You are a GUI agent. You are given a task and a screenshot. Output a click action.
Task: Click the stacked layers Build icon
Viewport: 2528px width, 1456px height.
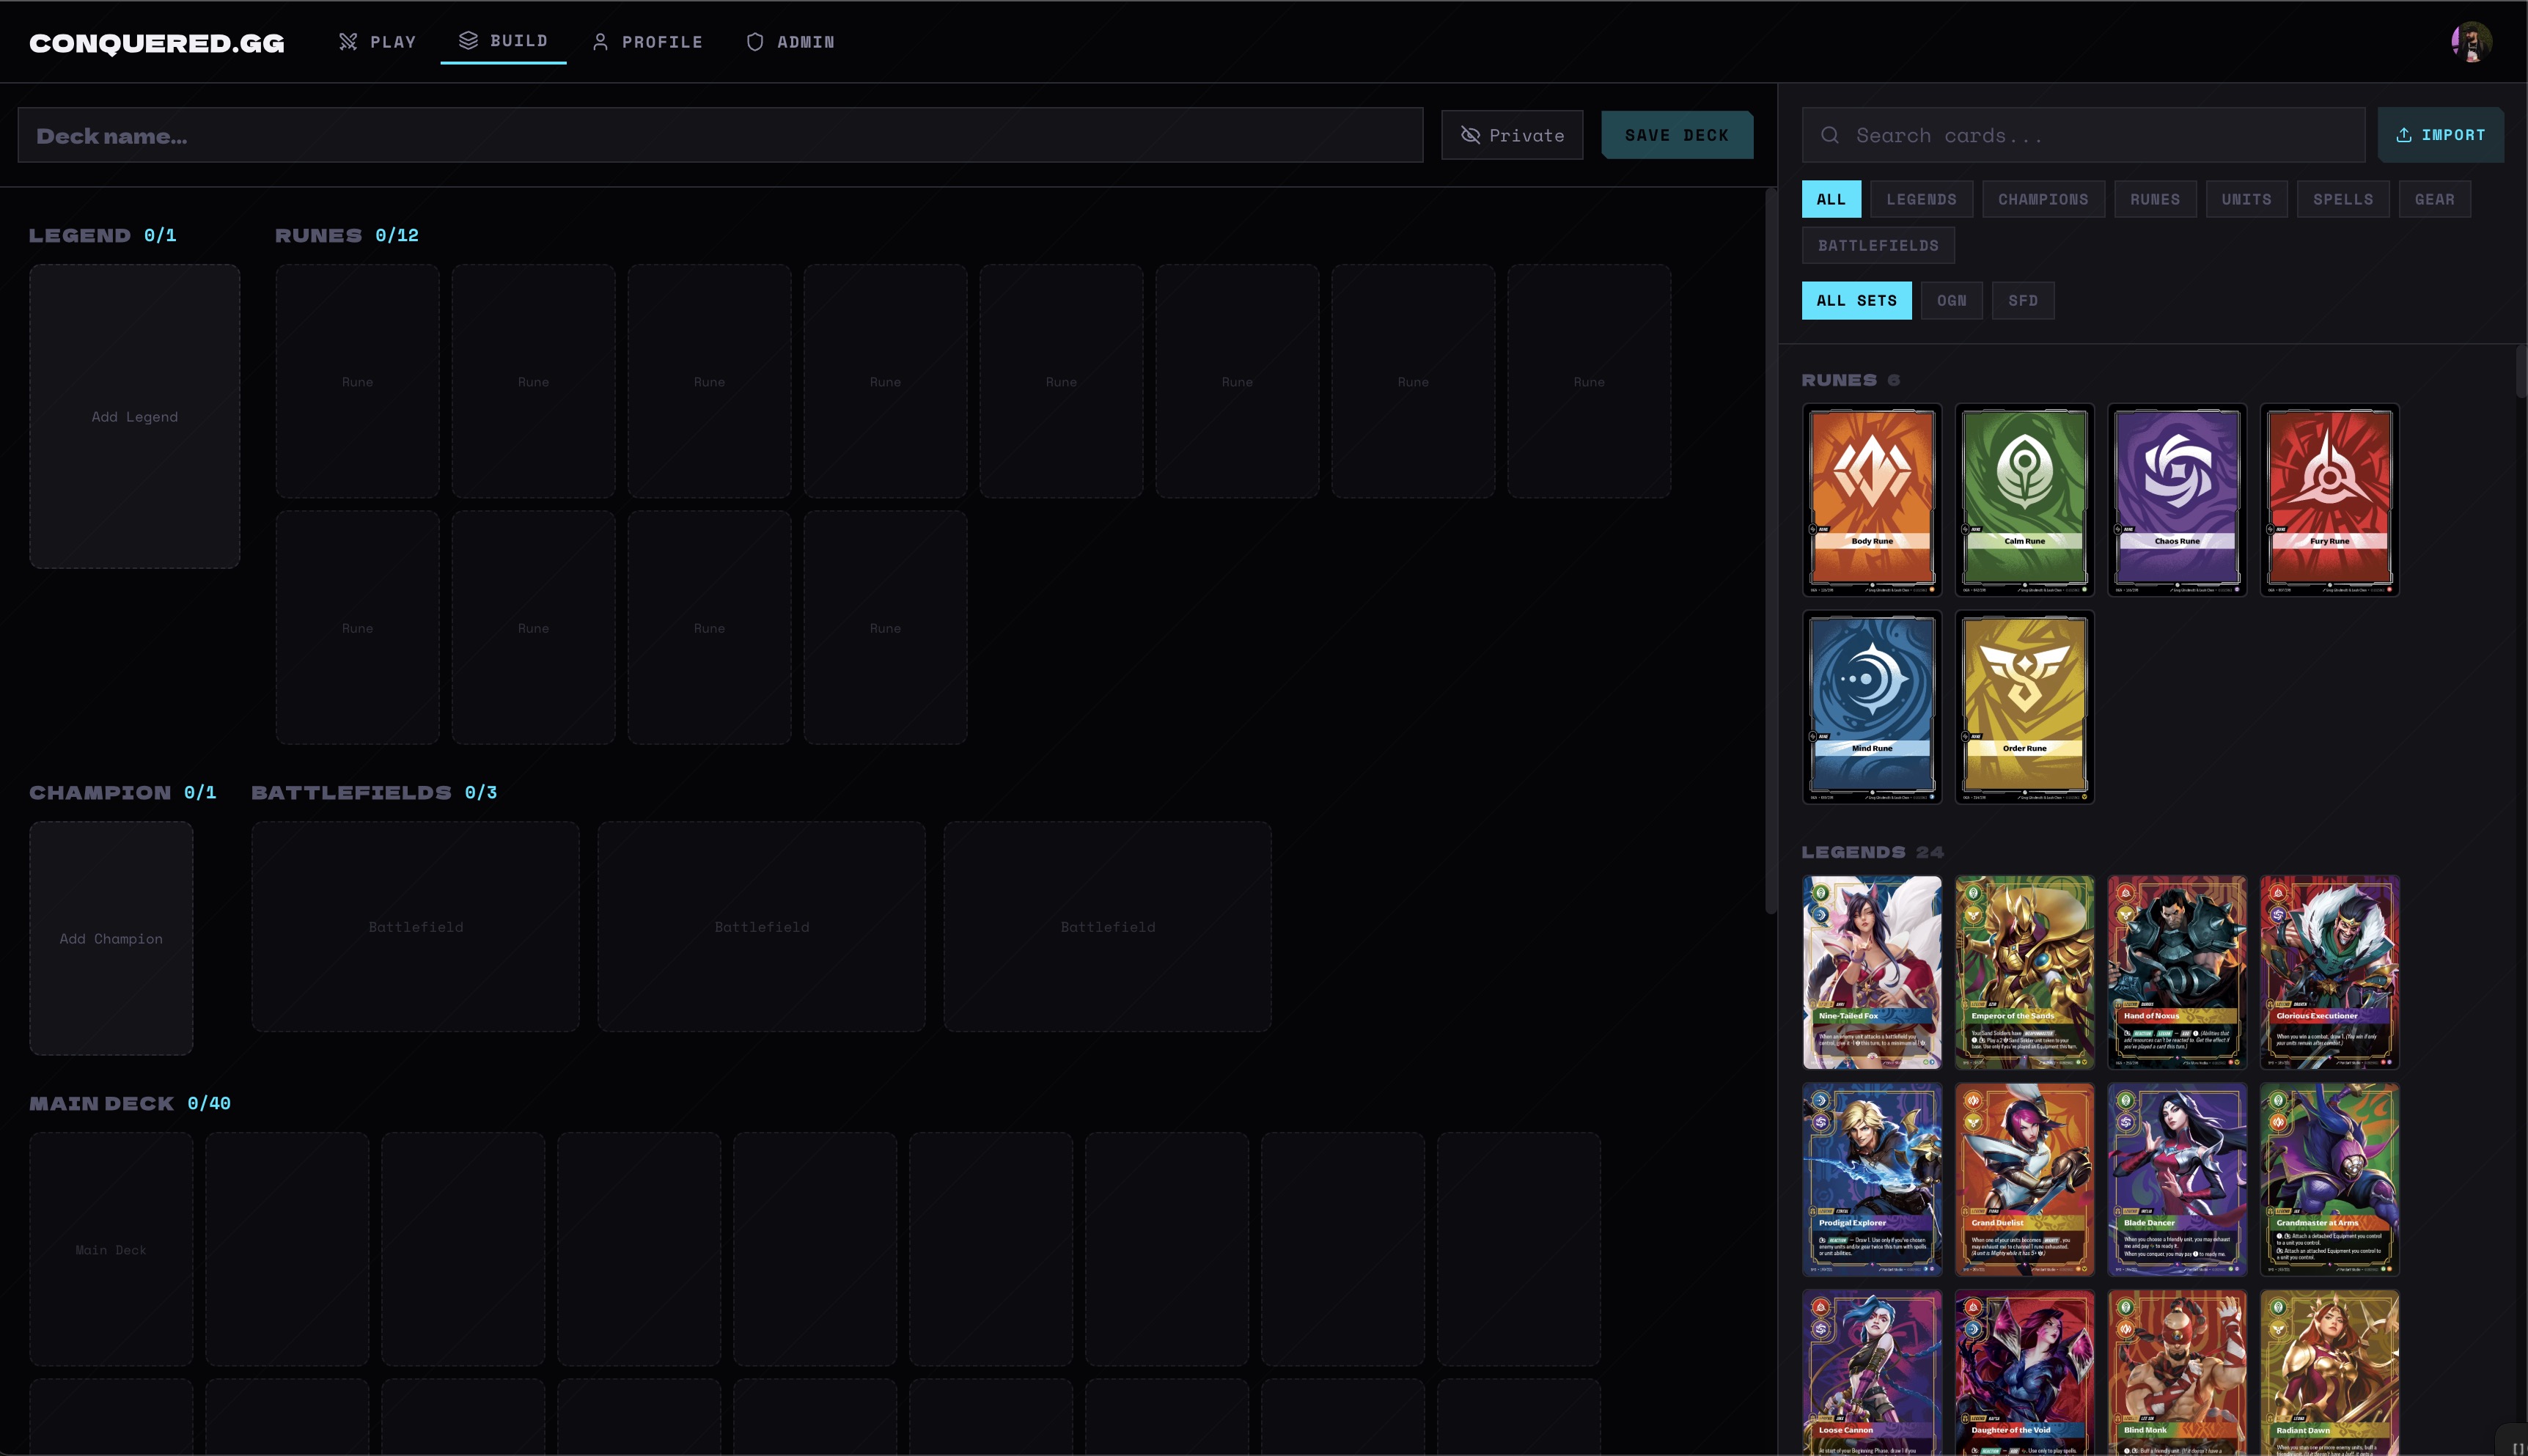pyautogui.click(x=467, y=40)
